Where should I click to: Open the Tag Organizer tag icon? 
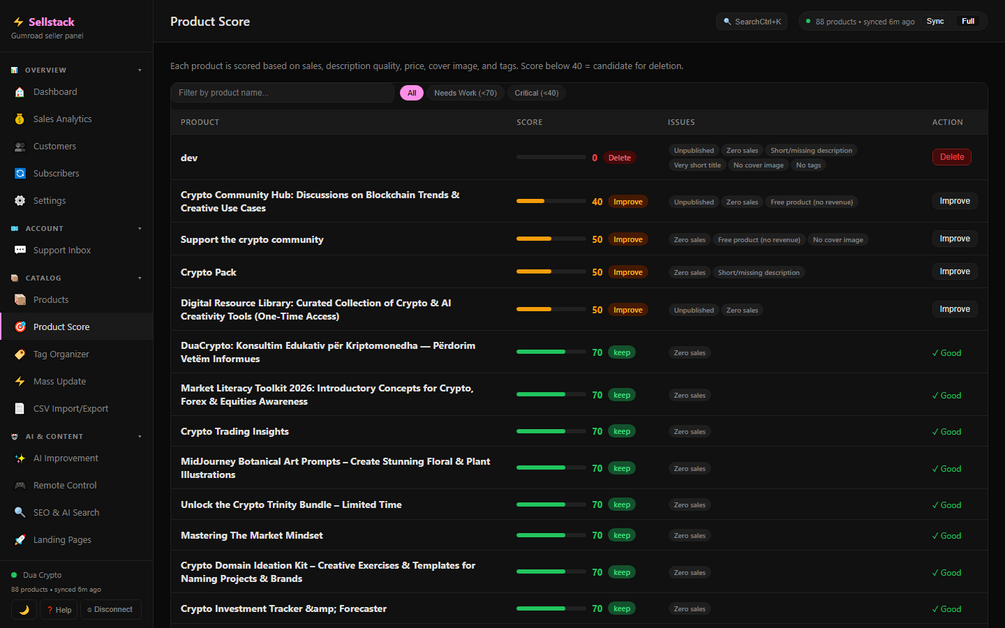click(x=20, y=354)
